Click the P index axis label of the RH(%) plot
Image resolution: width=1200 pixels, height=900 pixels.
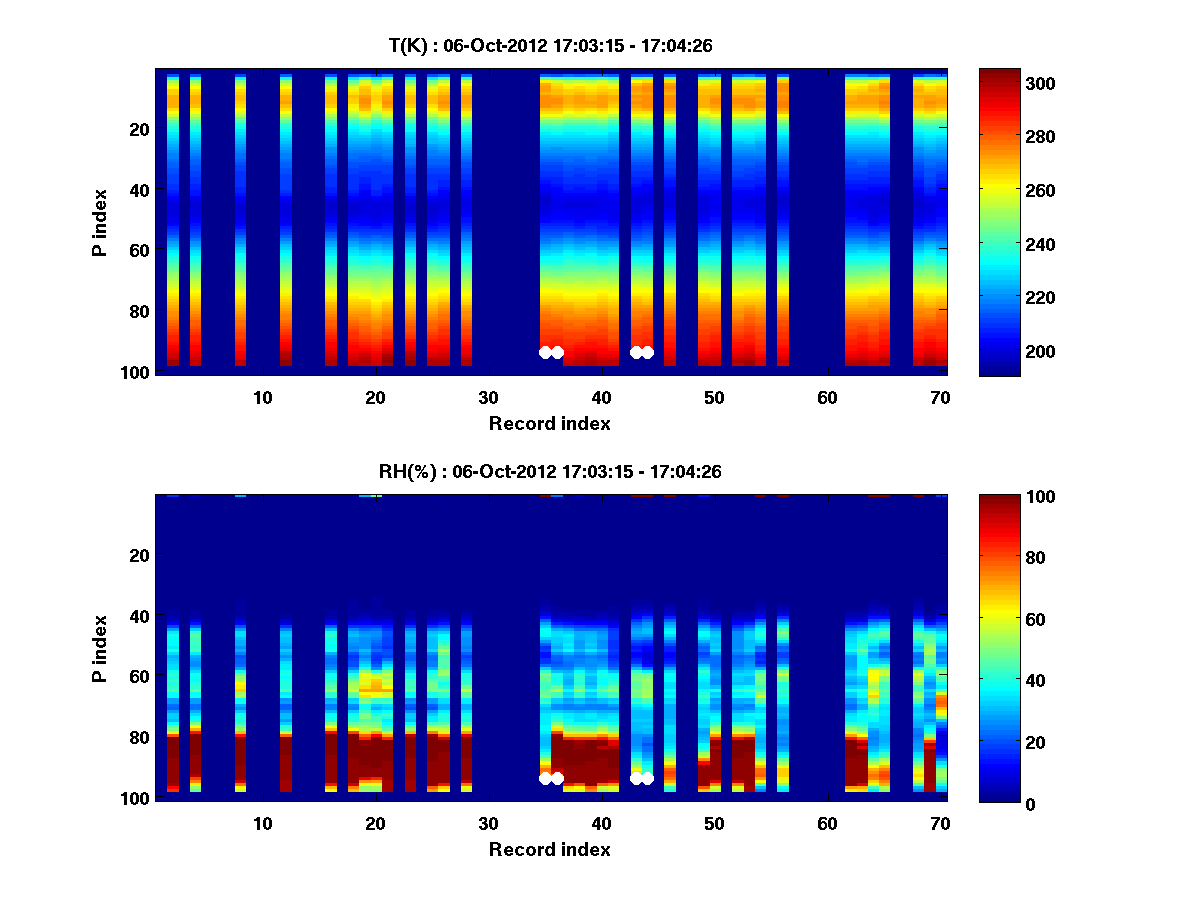100,648
